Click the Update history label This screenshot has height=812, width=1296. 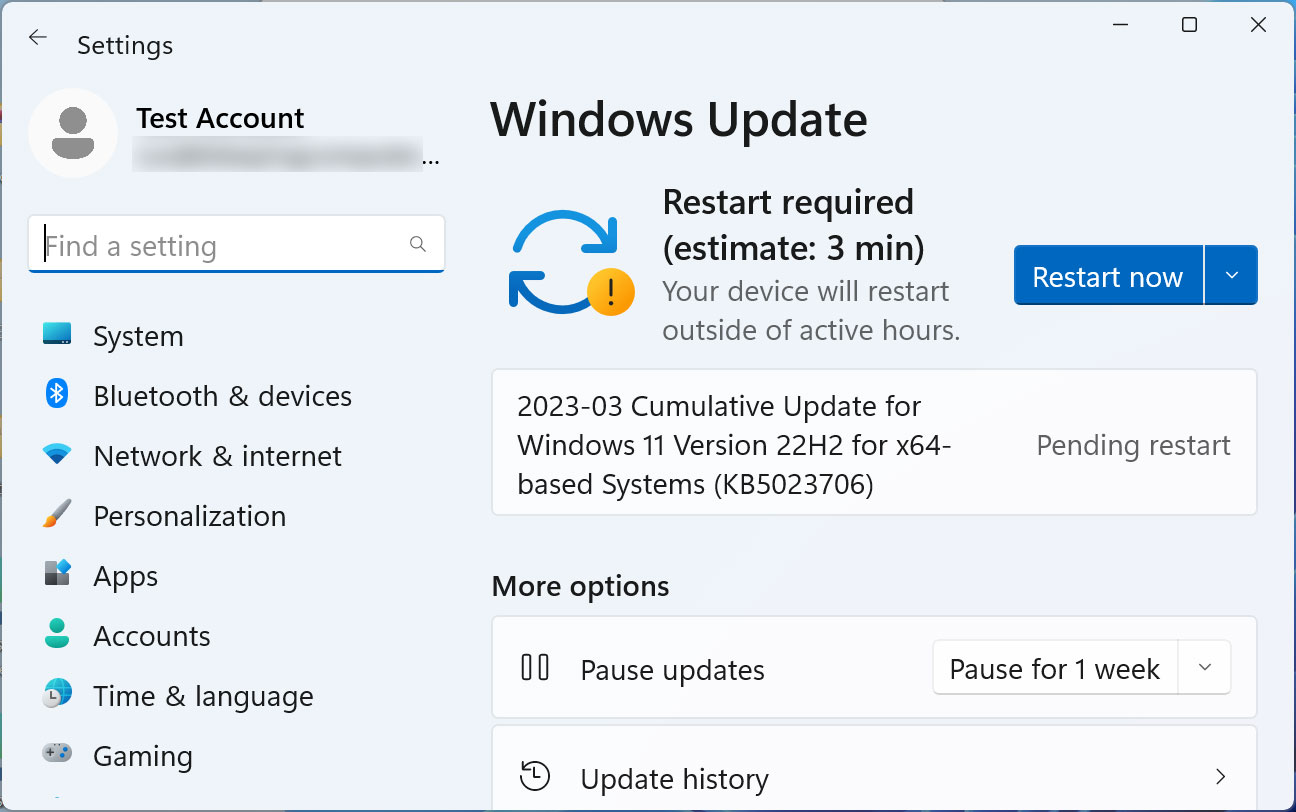pyautogui.click(x=675, y=779)
